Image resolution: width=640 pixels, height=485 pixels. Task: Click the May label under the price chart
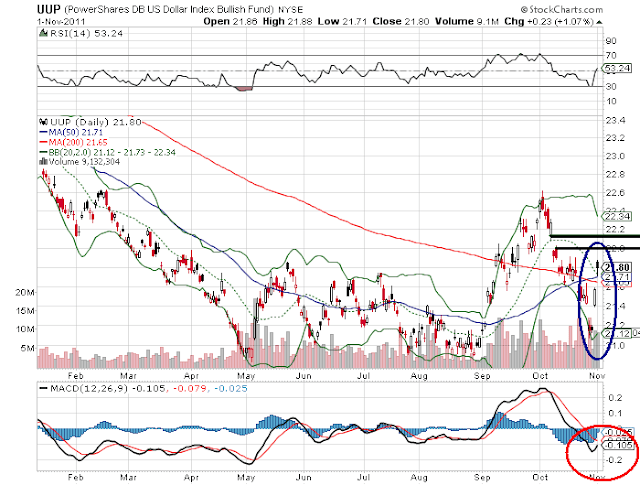click(x=246, y=376)
